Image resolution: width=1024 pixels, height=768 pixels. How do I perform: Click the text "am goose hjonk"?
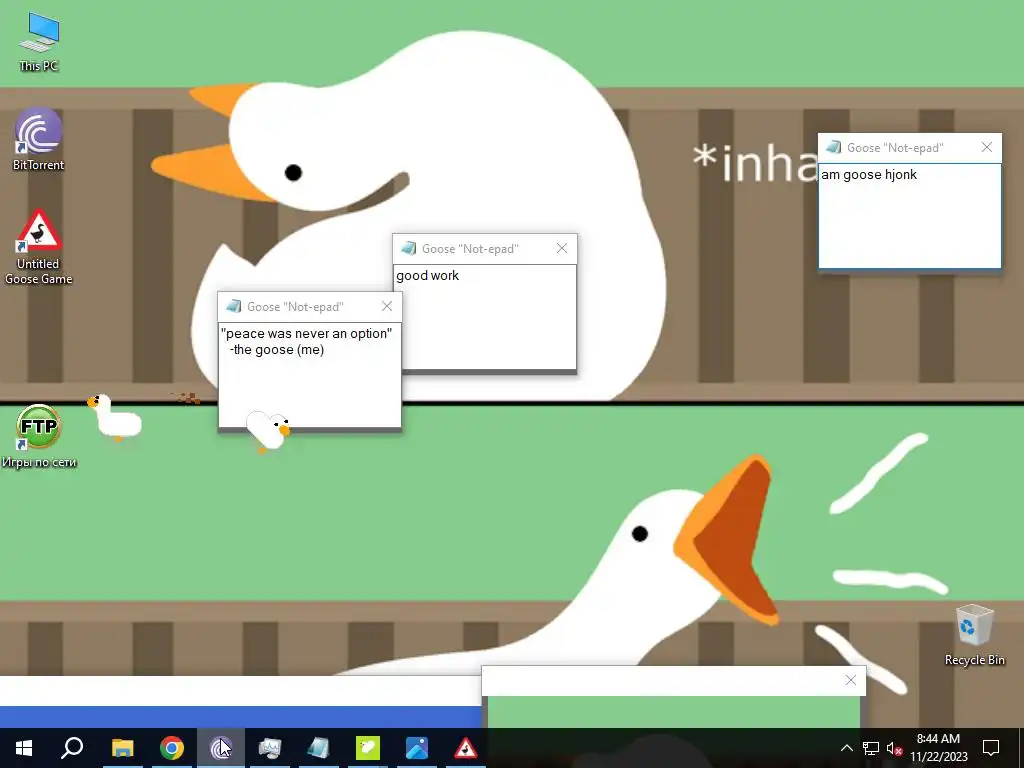(869, 174)
